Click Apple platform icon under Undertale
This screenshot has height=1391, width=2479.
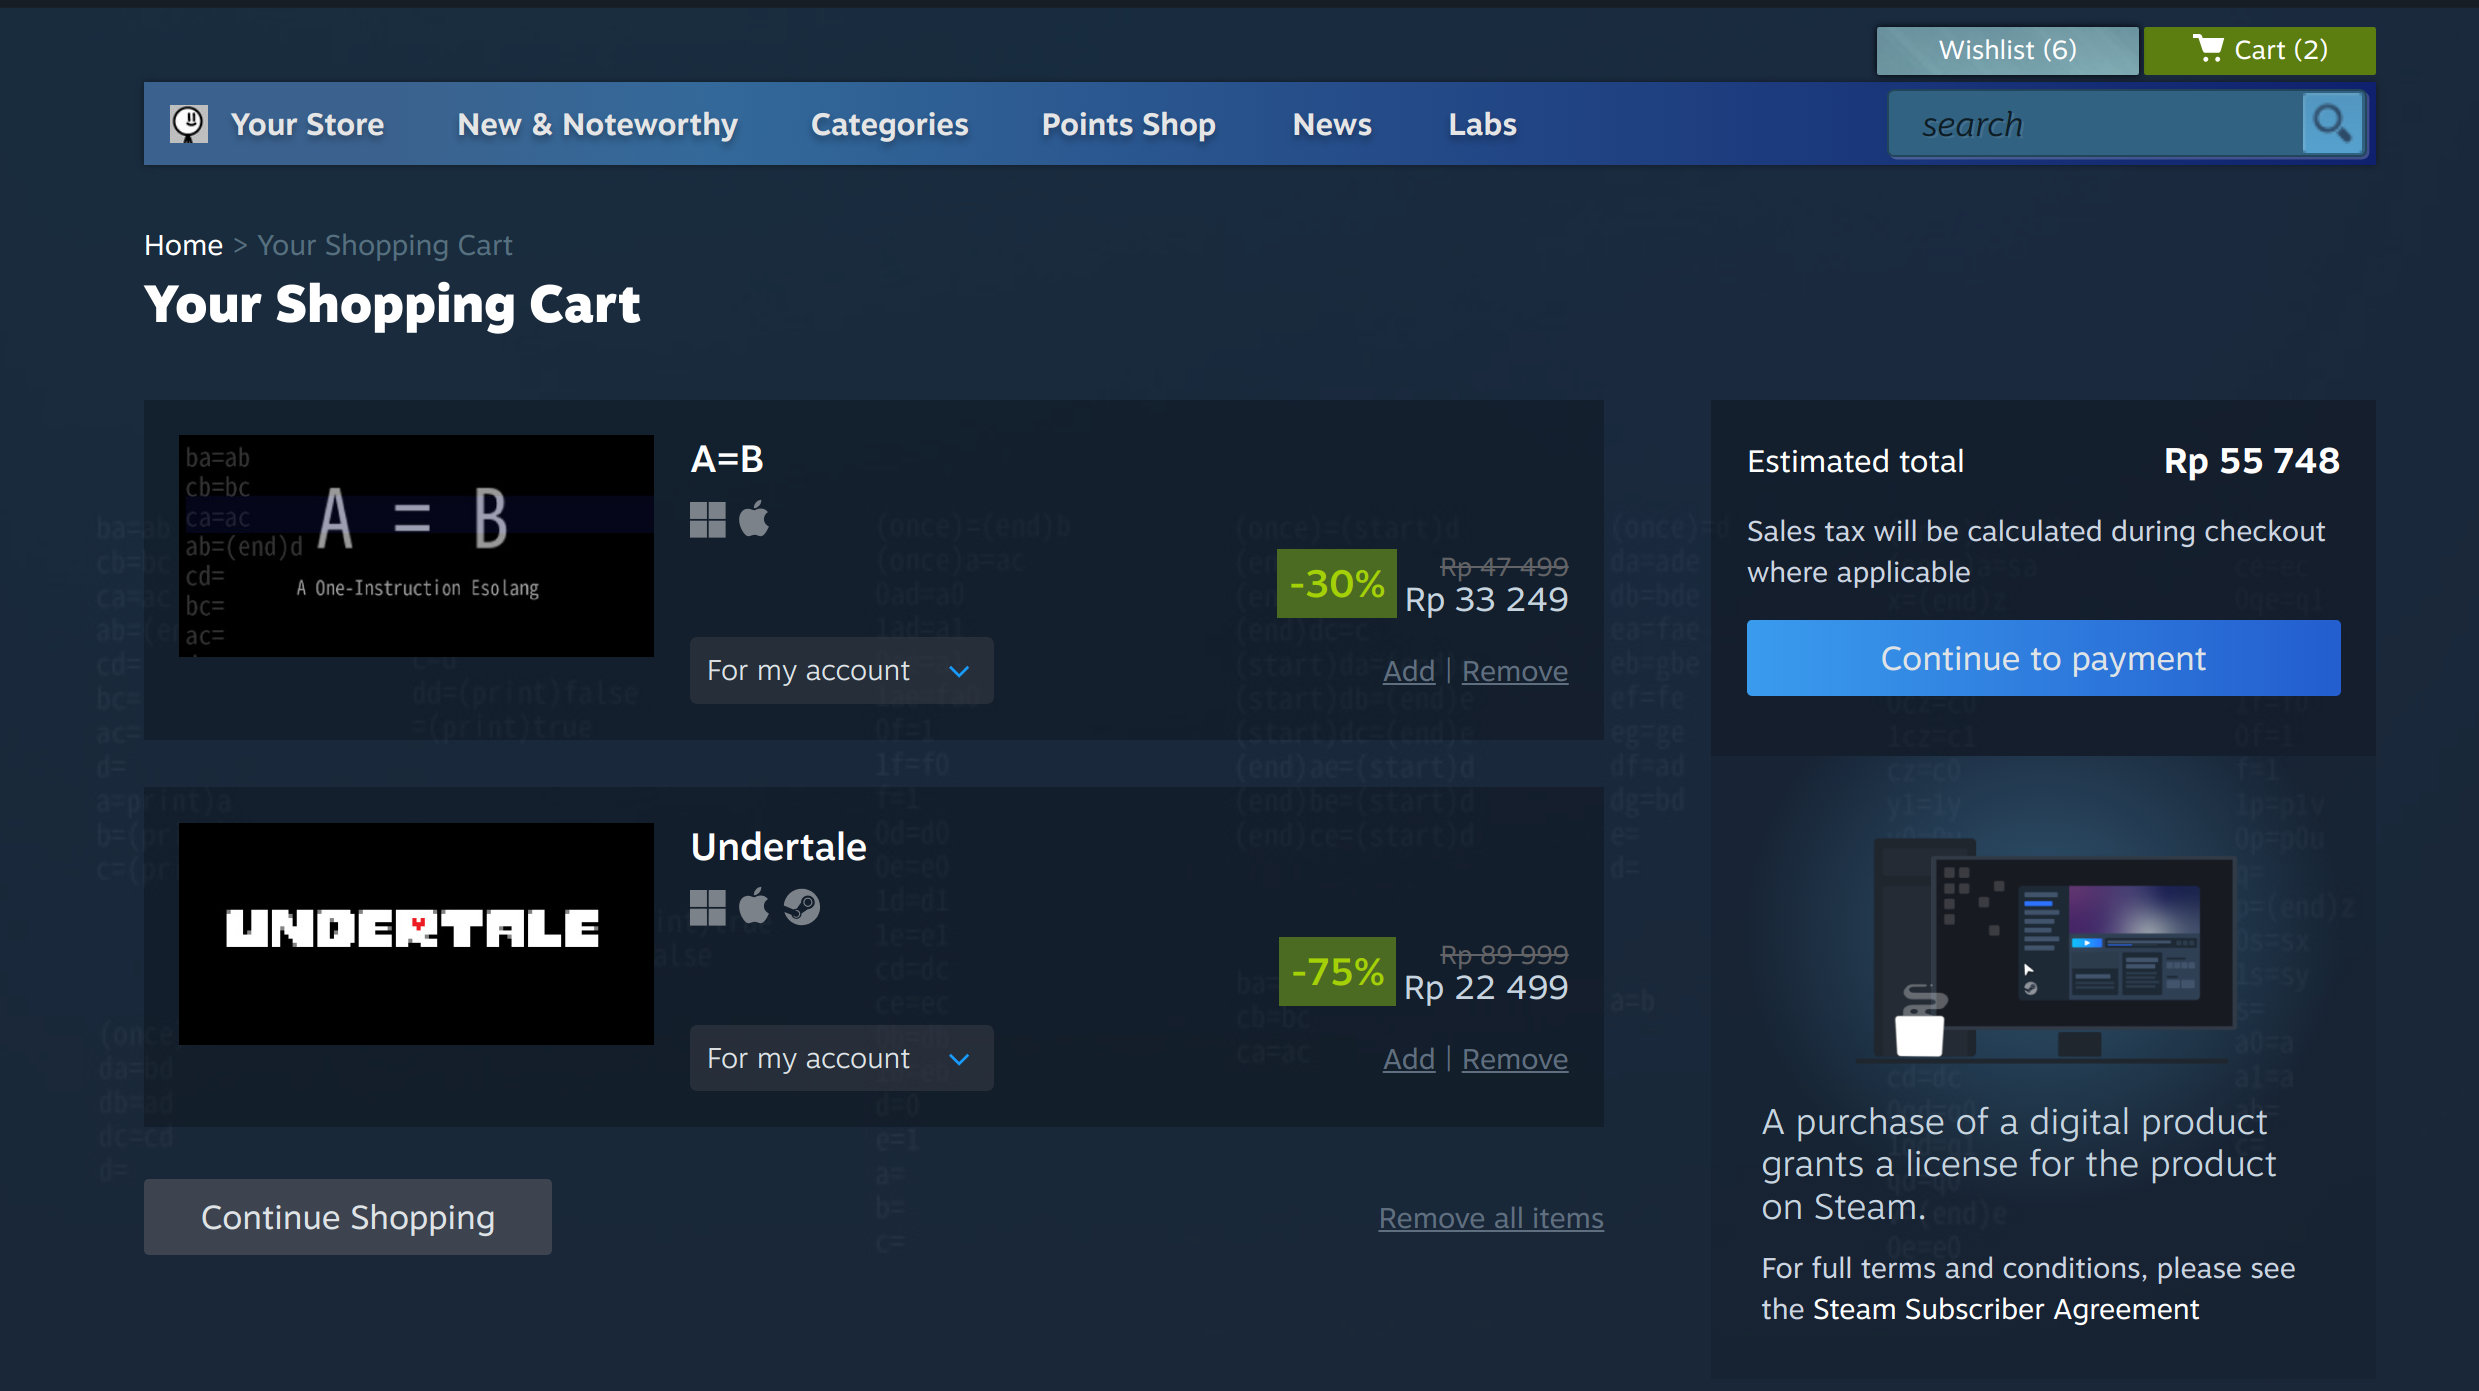tap(754, 907)
